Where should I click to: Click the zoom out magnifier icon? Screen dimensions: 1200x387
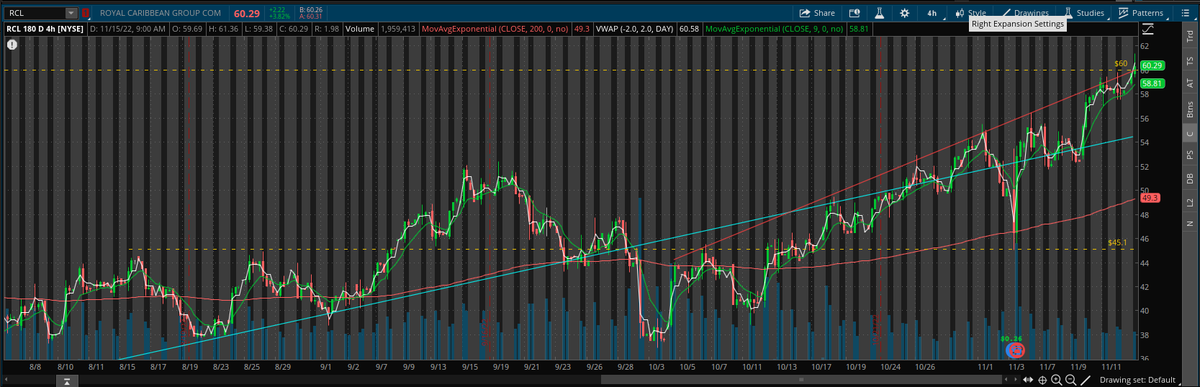(x=1070, y=381)
